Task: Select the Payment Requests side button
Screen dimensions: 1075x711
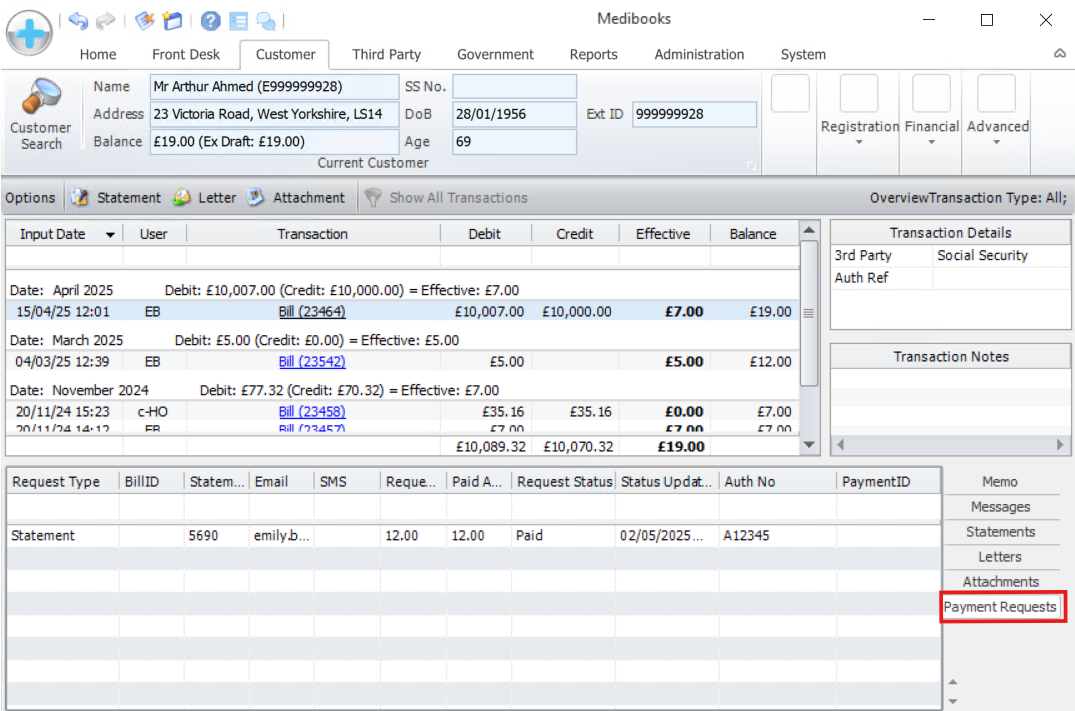Action: 1000,607
